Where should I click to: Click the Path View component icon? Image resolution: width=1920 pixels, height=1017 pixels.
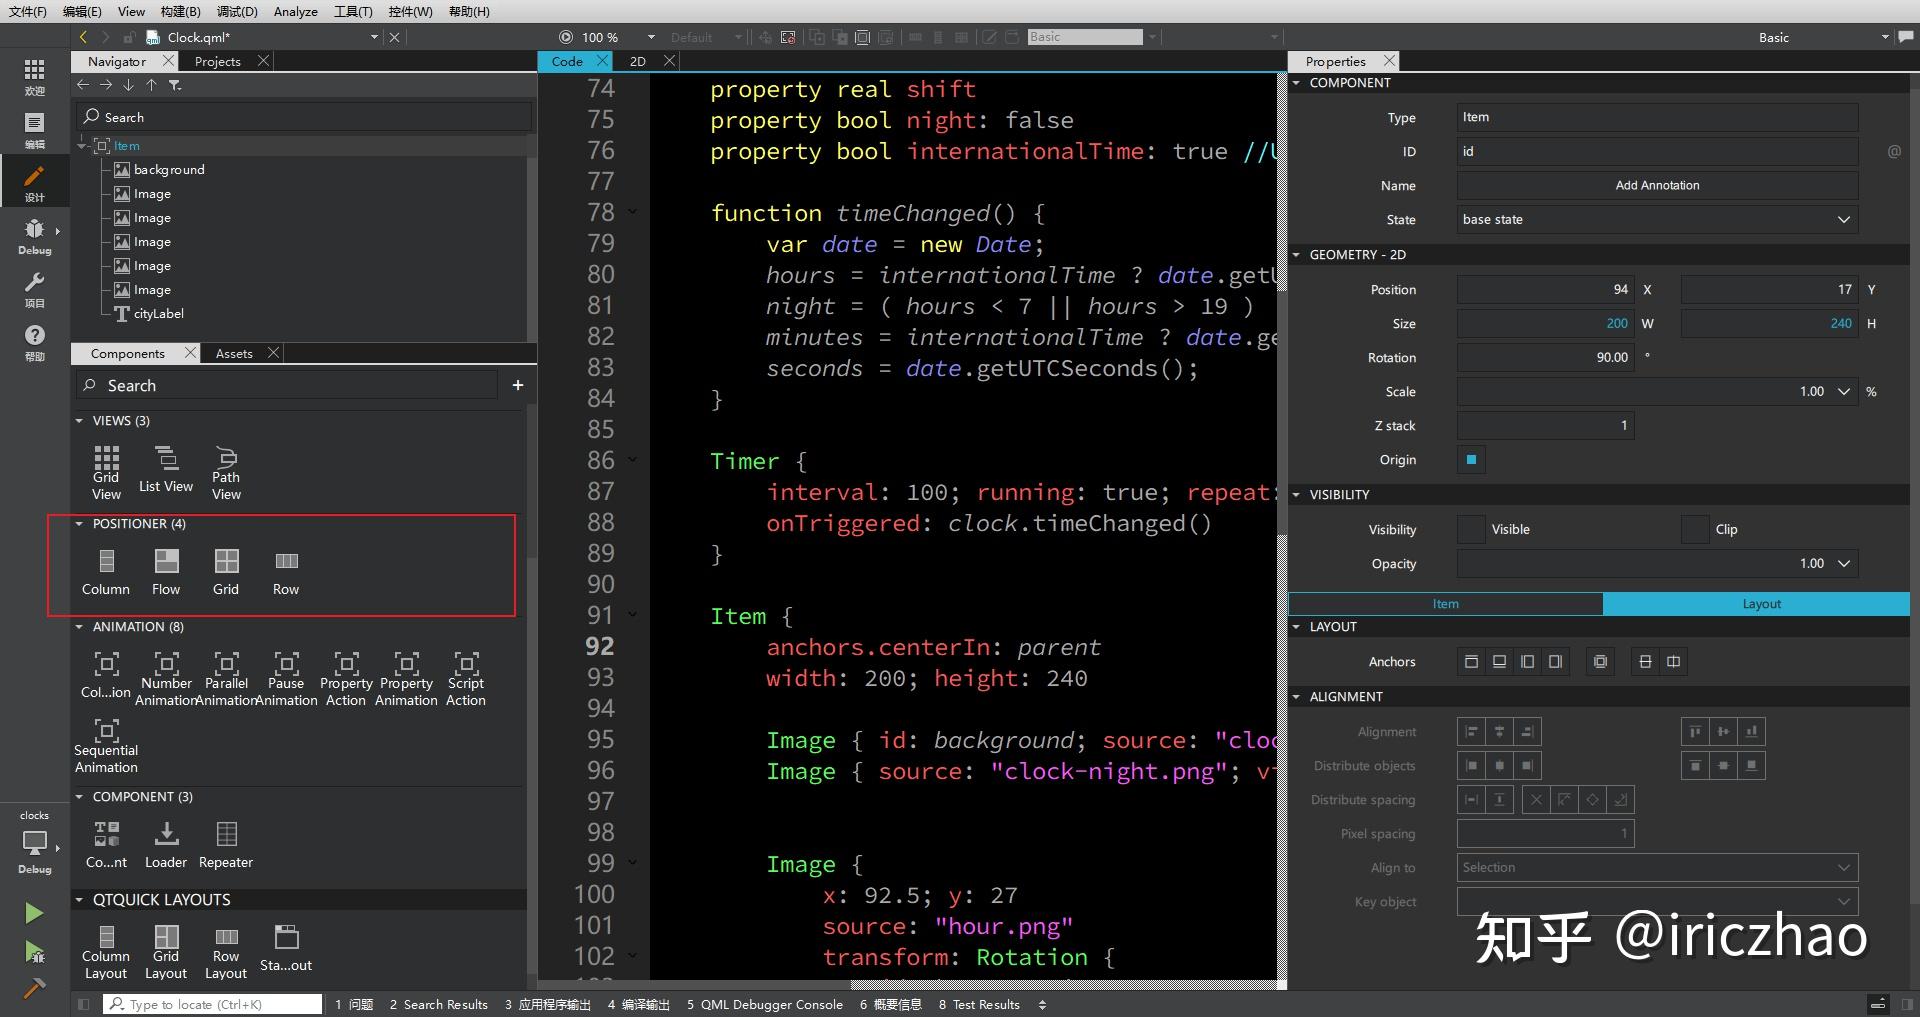pos(226,460)
